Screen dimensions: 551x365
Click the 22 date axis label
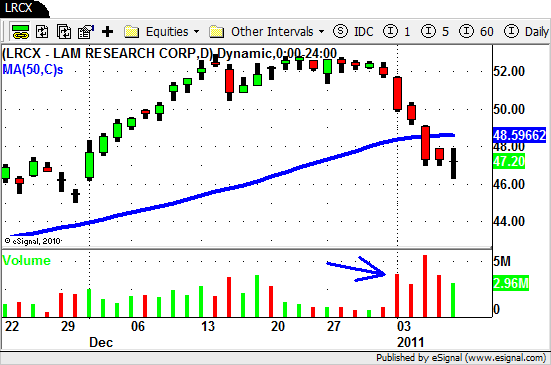pyautogui.click(x=12, y=326)
